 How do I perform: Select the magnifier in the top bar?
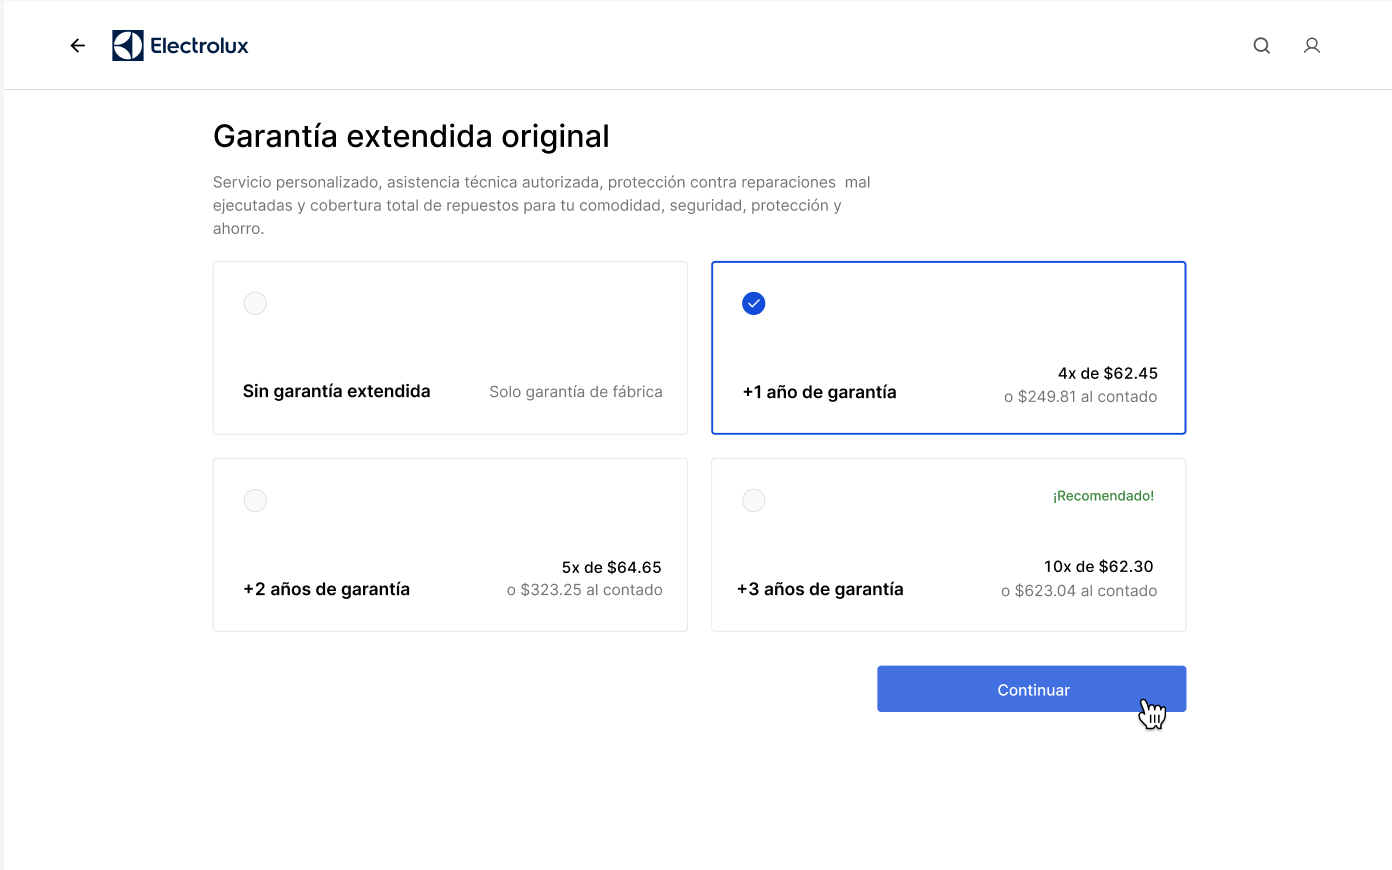pyautogui.click(x=1261, y=45)
